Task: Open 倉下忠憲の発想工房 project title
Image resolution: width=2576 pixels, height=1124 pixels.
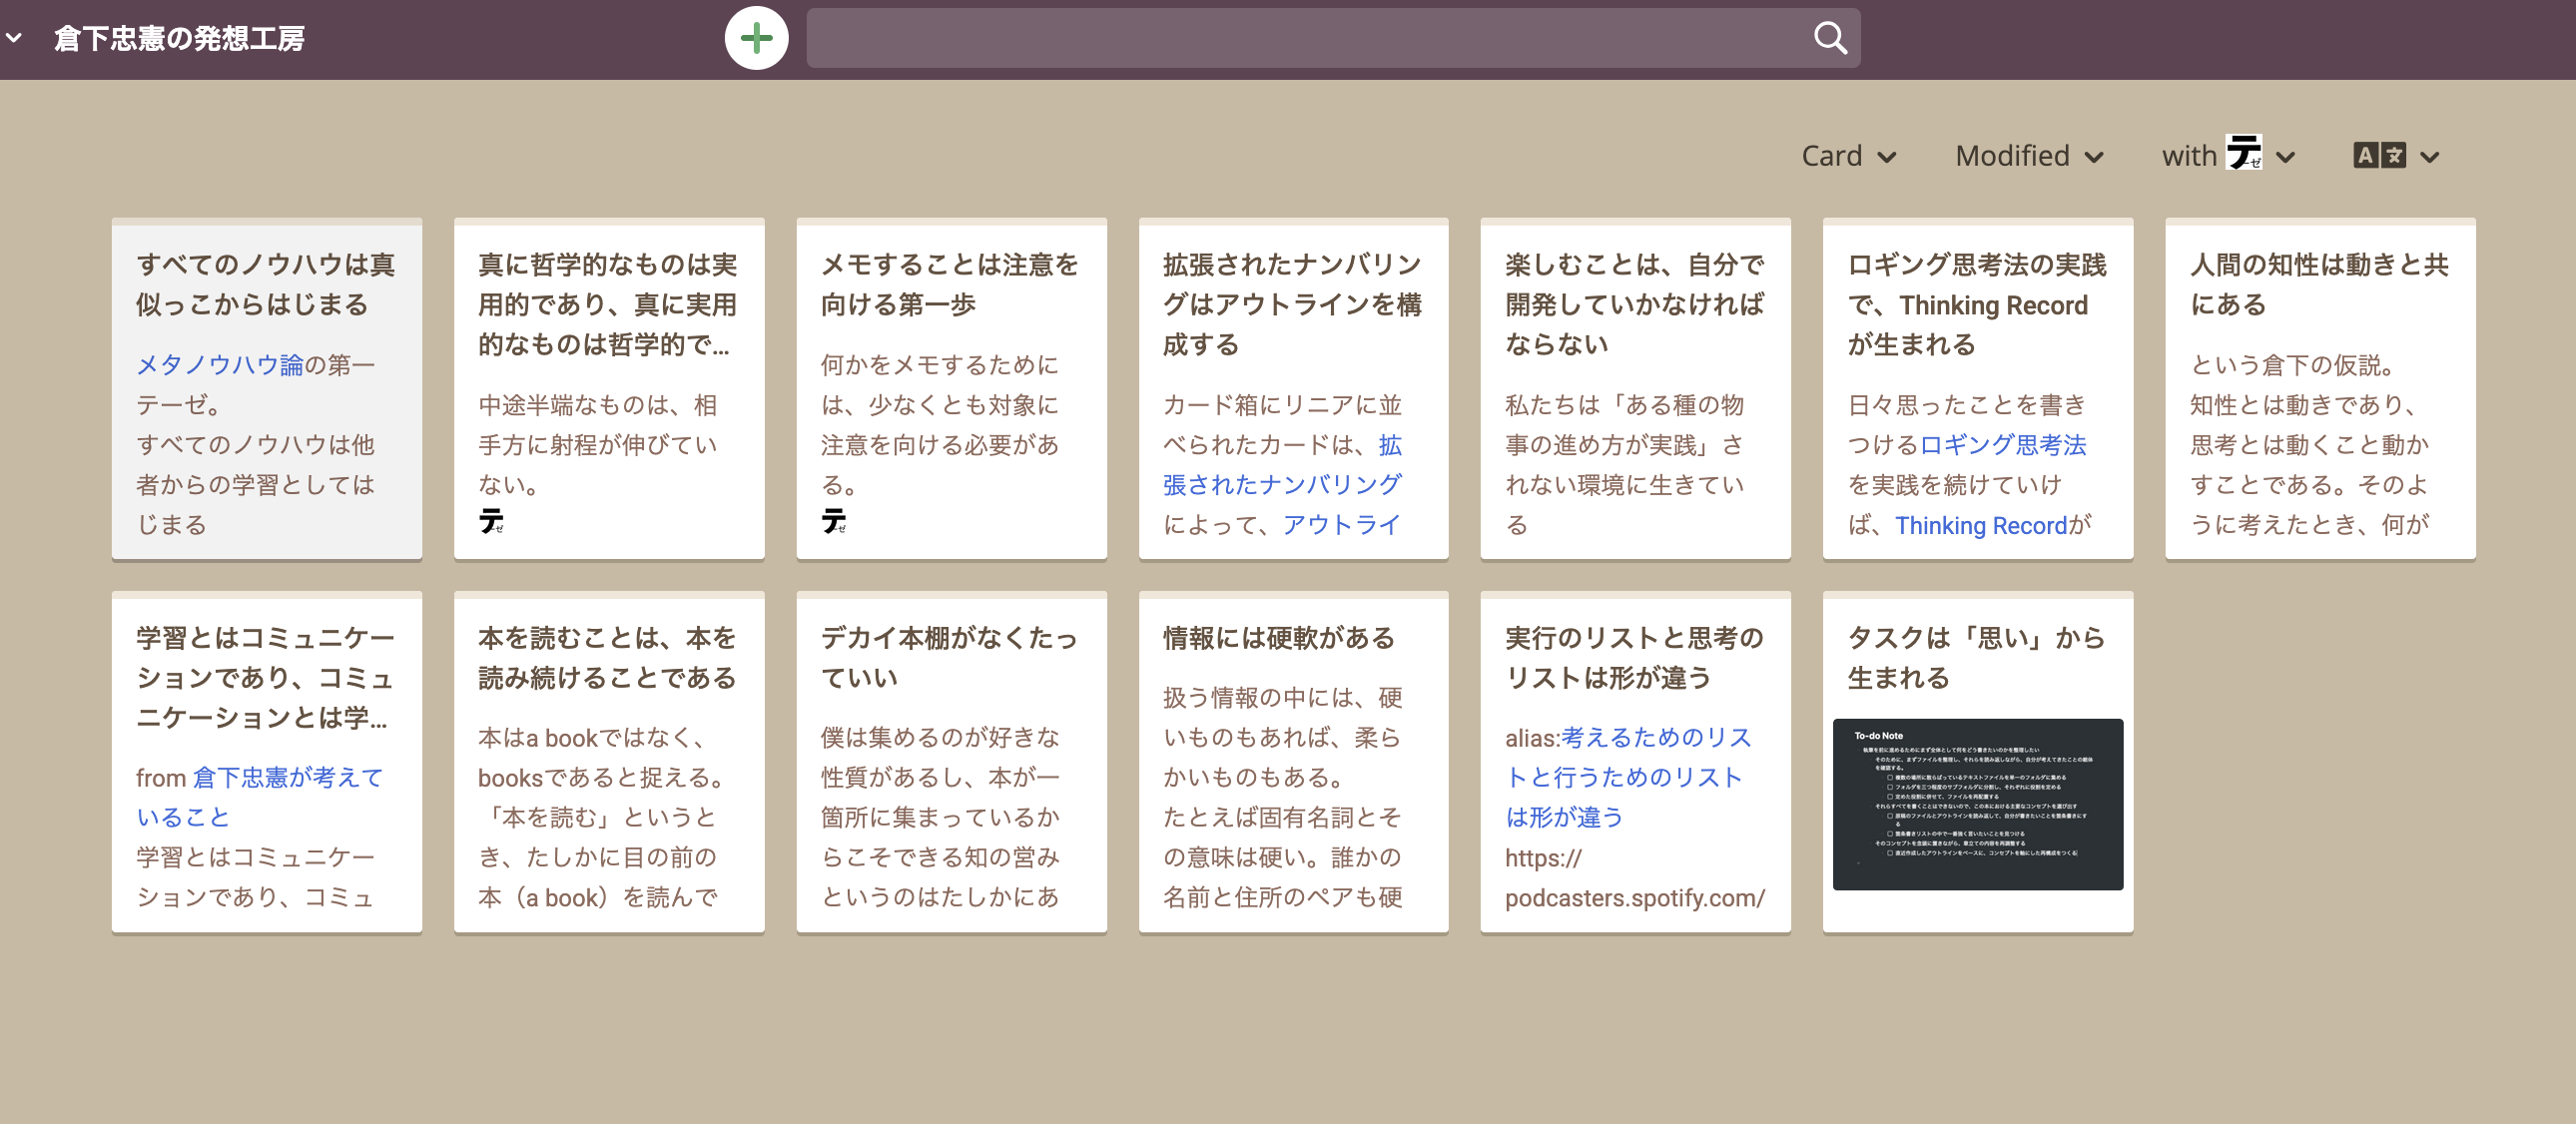Action: 179,38
